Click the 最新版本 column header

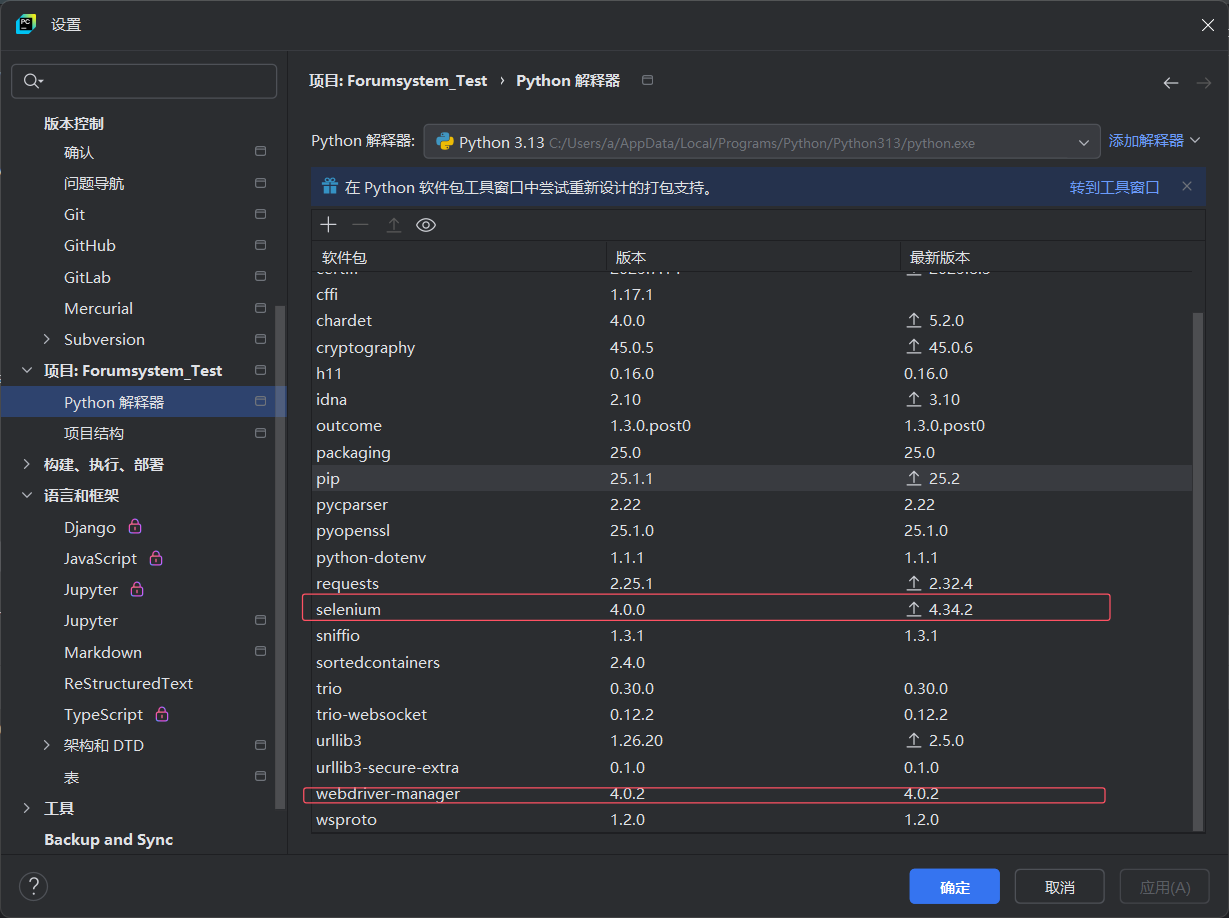coord(1046,257)
